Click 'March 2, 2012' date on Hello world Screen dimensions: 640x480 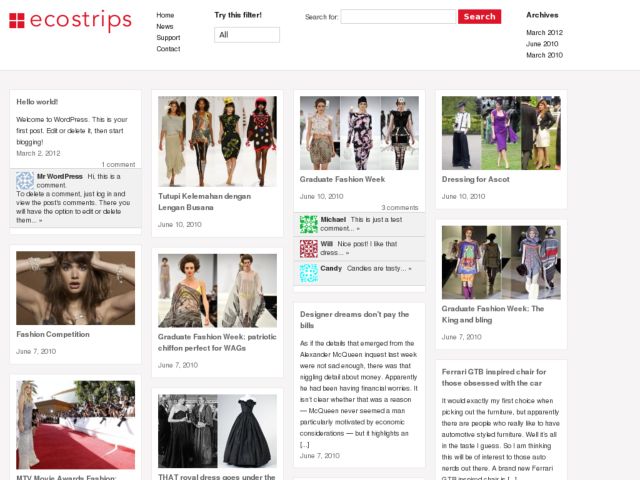tap(38, 153)
